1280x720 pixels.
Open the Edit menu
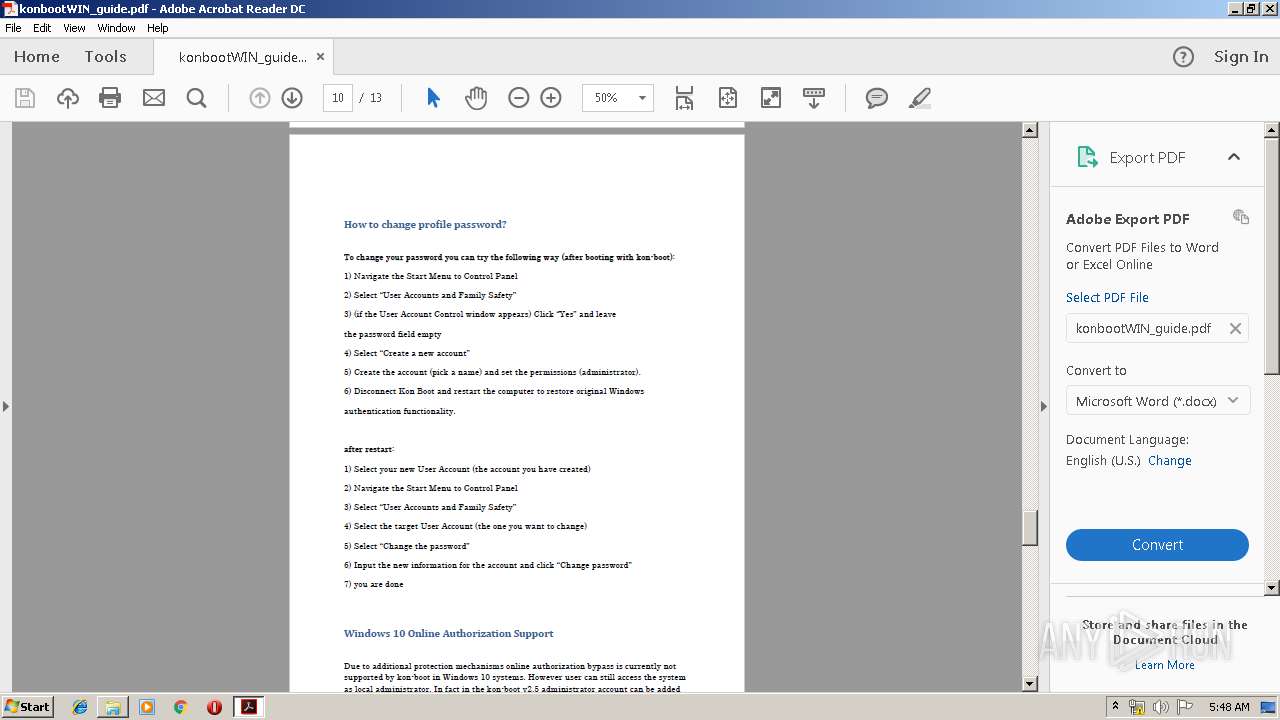pos(42,28)
